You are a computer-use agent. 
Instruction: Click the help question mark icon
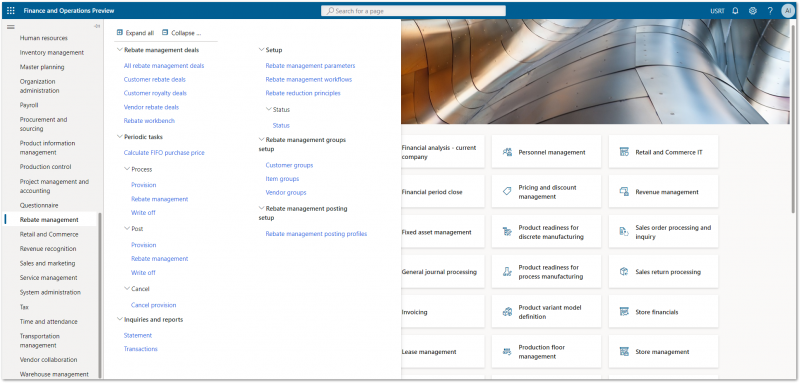point(770,11)
